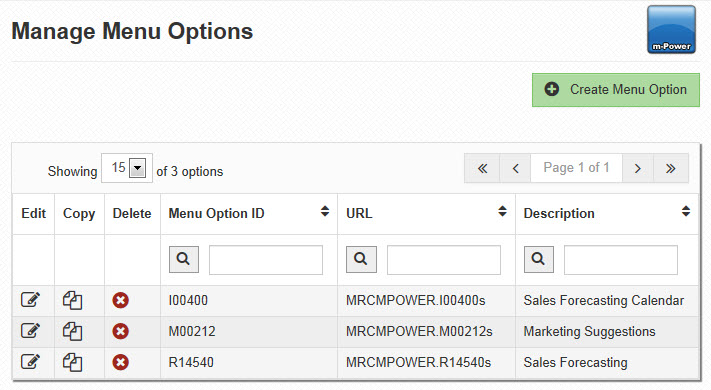Click the Description column search icon
711x390 pixels.
539,259
